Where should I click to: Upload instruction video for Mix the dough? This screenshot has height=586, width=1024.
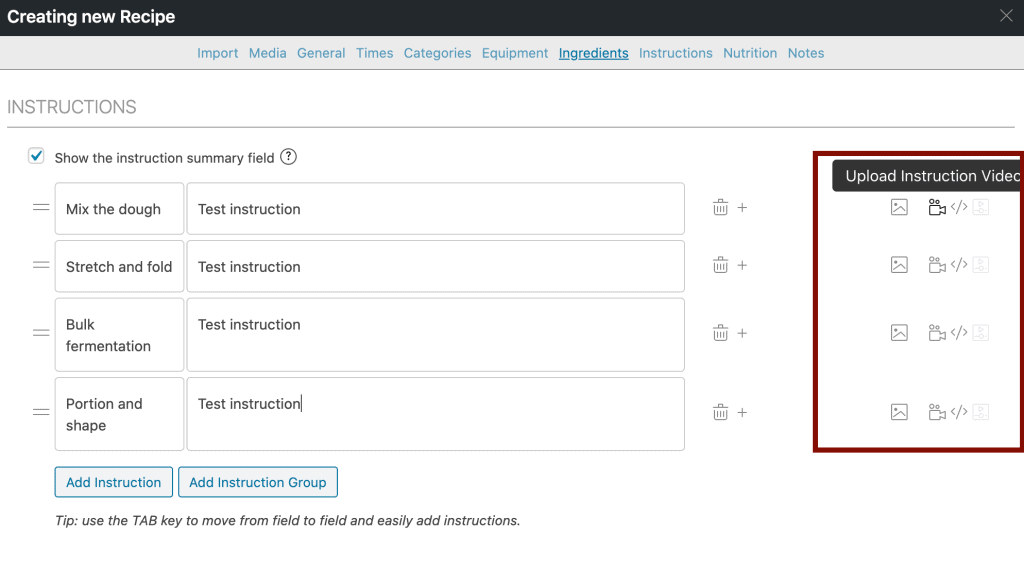point(937,207)
